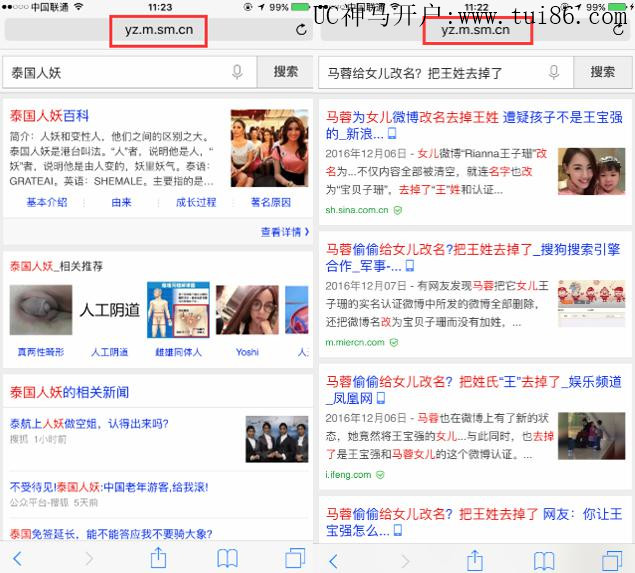This screenshot has width=635, height=573.
Task: Open result 马蓉偷偷给女儿改名 搜狗搜索引擎
Action: click(x=473, y=258)
